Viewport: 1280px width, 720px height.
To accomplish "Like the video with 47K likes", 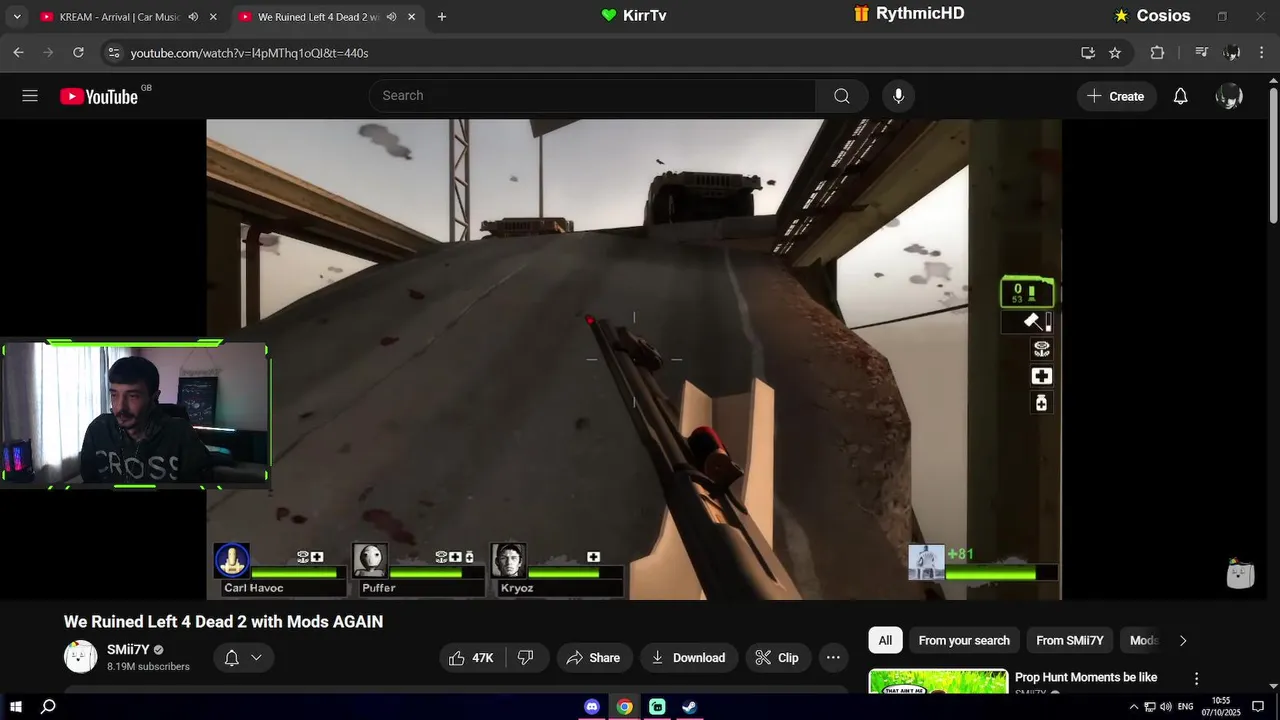I will click(472, 658).
